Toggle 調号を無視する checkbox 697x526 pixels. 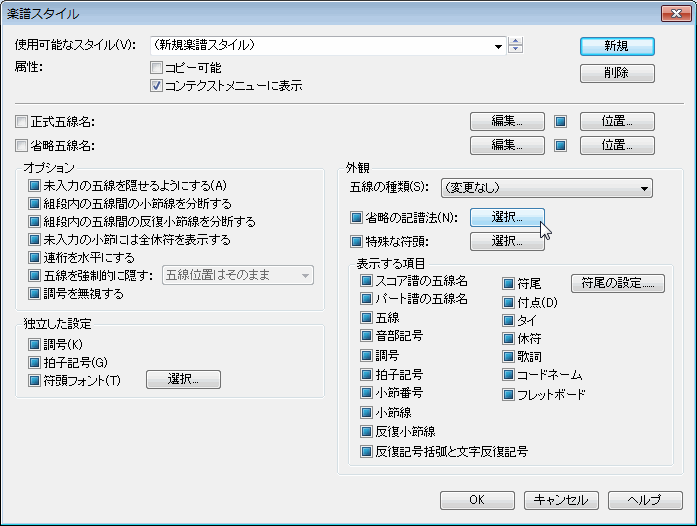(x=34, y=293)
